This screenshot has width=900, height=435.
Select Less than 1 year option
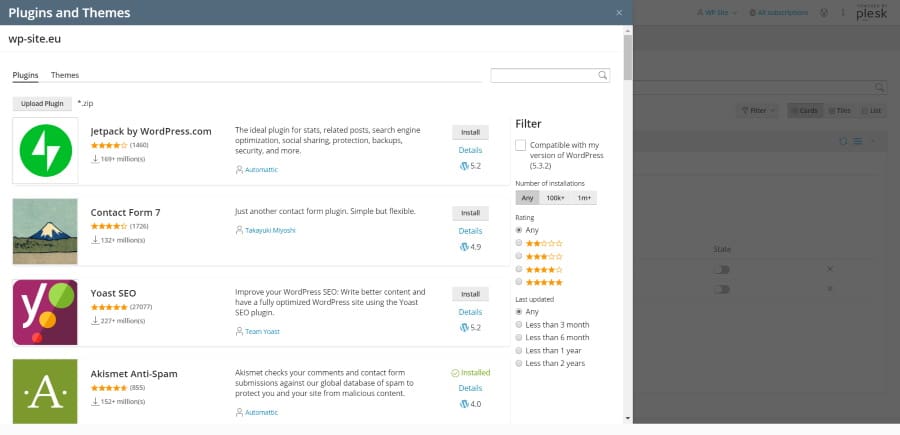tap(519, 351)
